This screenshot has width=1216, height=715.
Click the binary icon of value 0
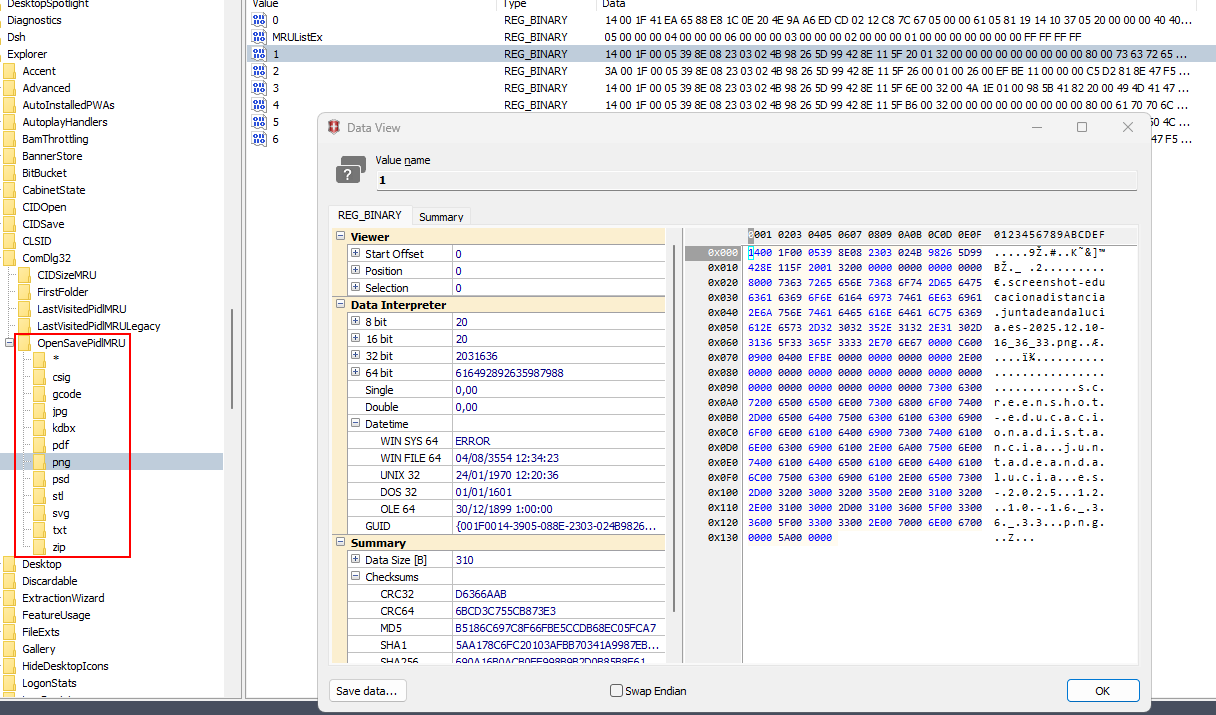coord(259,20)
